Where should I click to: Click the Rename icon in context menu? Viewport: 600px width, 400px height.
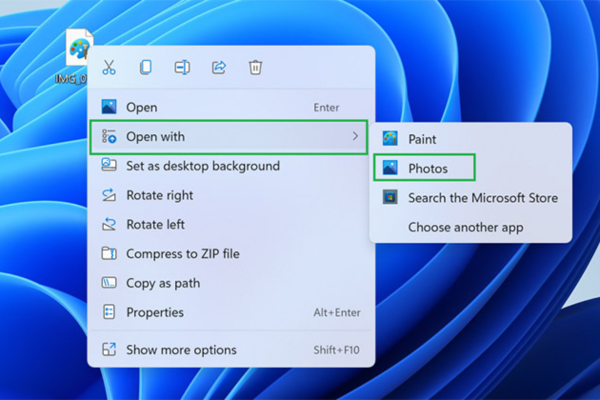182,67
